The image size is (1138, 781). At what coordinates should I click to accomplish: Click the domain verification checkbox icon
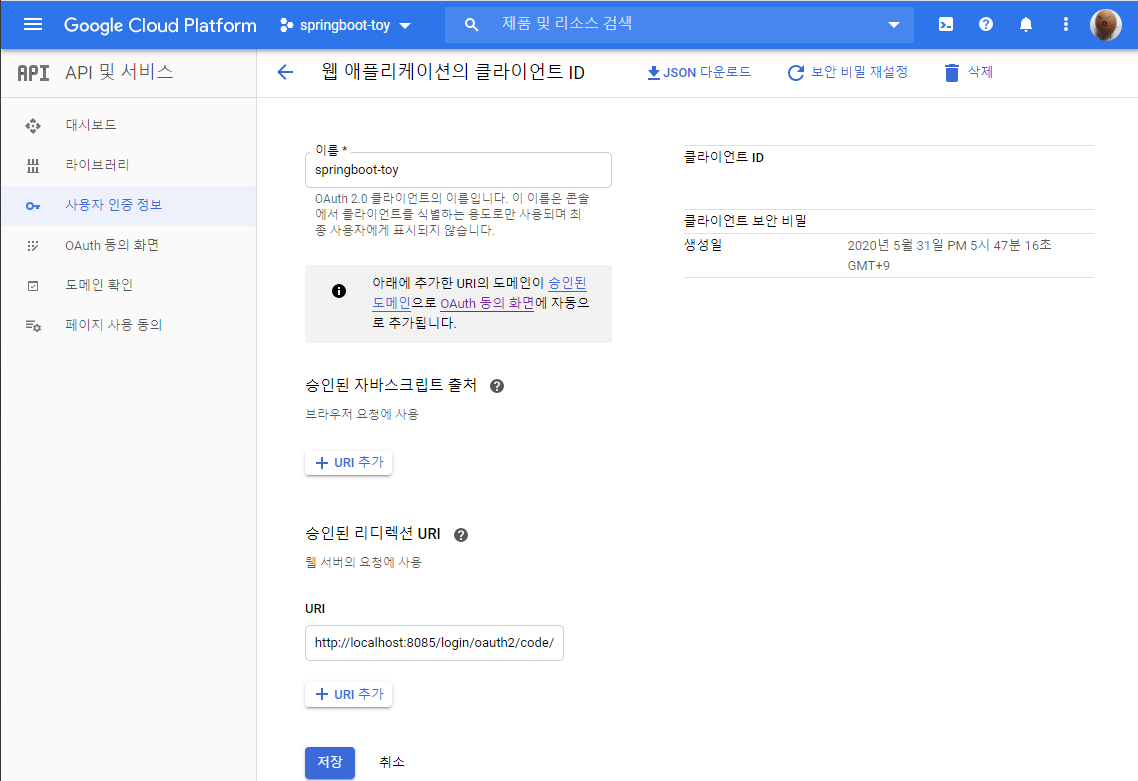click(x=33, y=286)
